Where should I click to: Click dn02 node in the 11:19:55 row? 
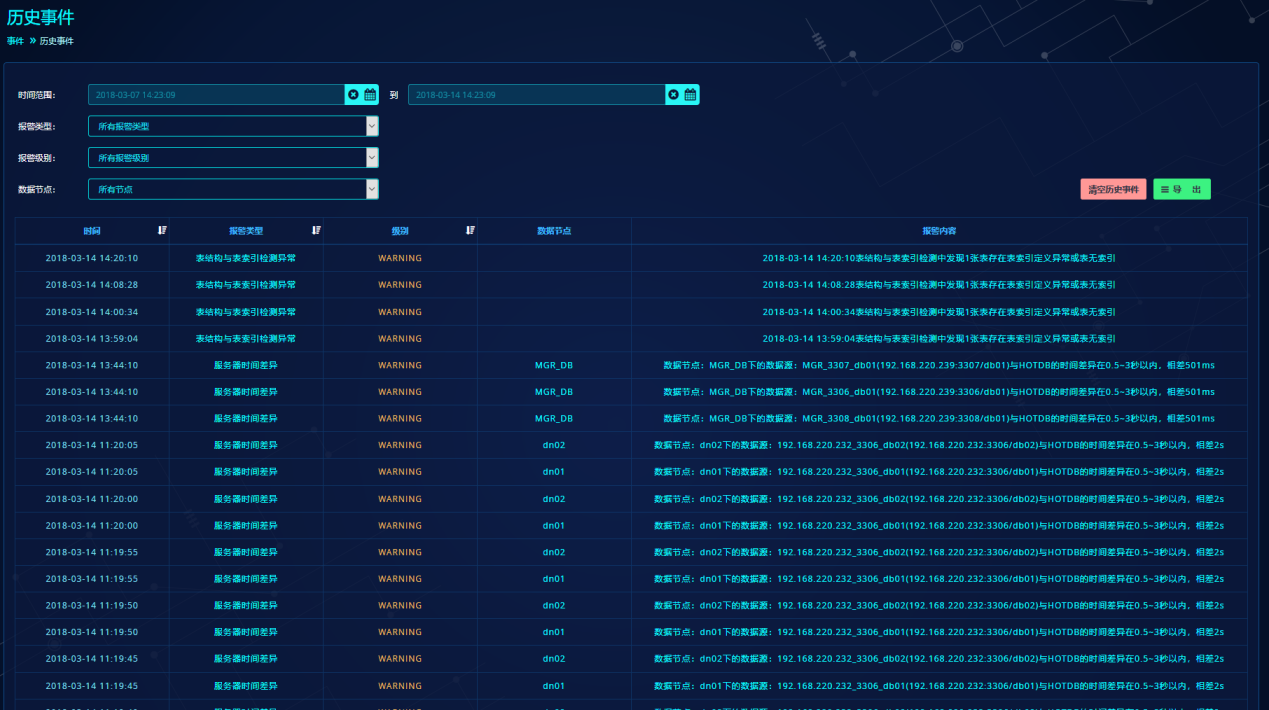[x=554, y=552]
